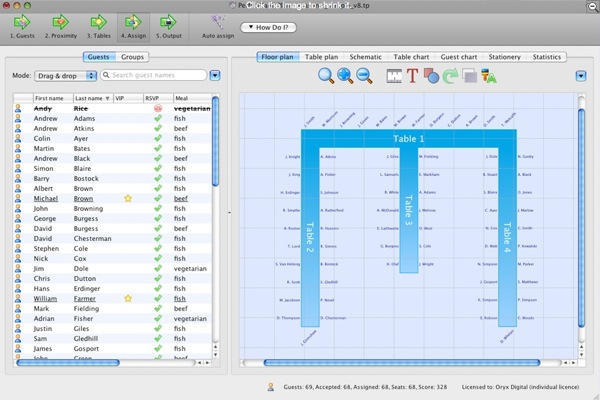Expand the How Do I? dropdown
The width and height of the screenshot is (600, 400).
tap(269, 27)
